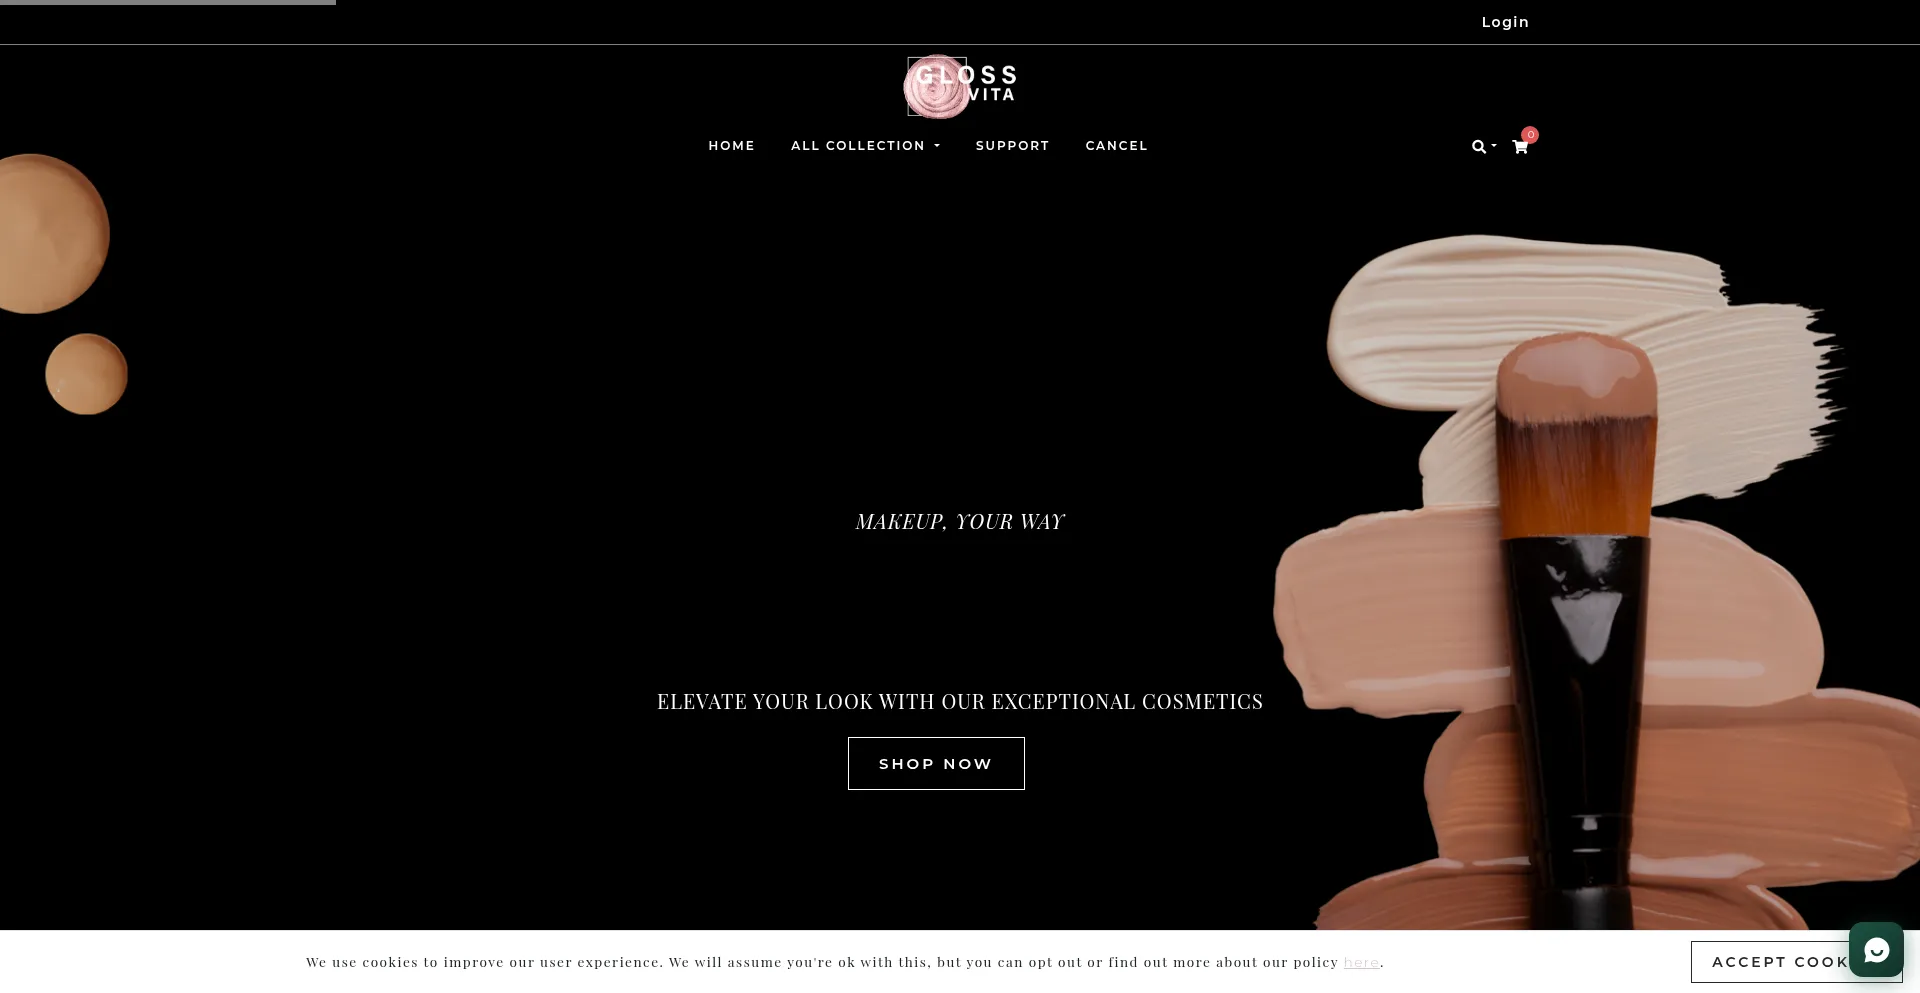The height and width of the screenshot is (993, 1920).
Task: Go to the HOME menu item
Action: 731,146
